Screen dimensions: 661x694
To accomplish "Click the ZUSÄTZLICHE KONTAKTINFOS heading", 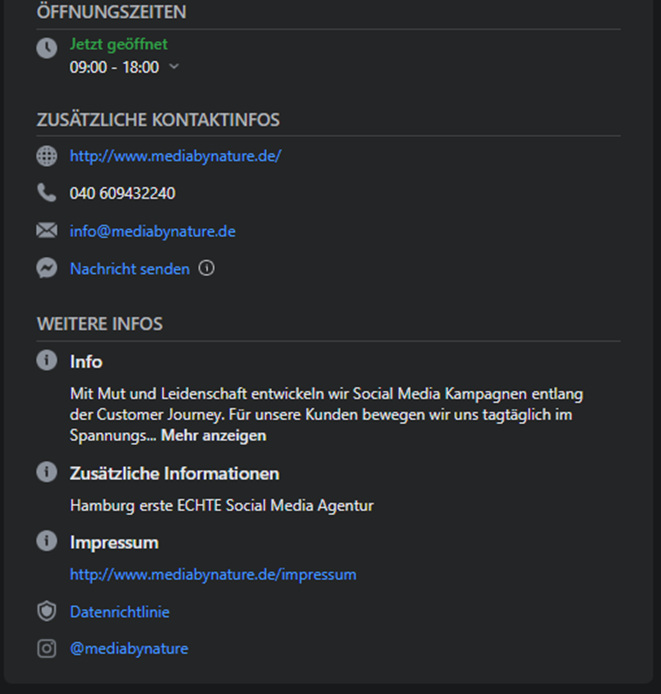I will 158,120.
